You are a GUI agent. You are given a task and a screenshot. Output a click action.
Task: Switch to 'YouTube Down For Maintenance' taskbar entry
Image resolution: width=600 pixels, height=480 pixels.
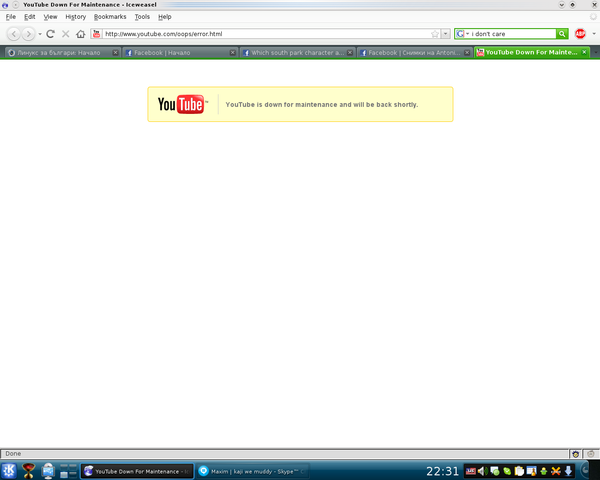138,471
